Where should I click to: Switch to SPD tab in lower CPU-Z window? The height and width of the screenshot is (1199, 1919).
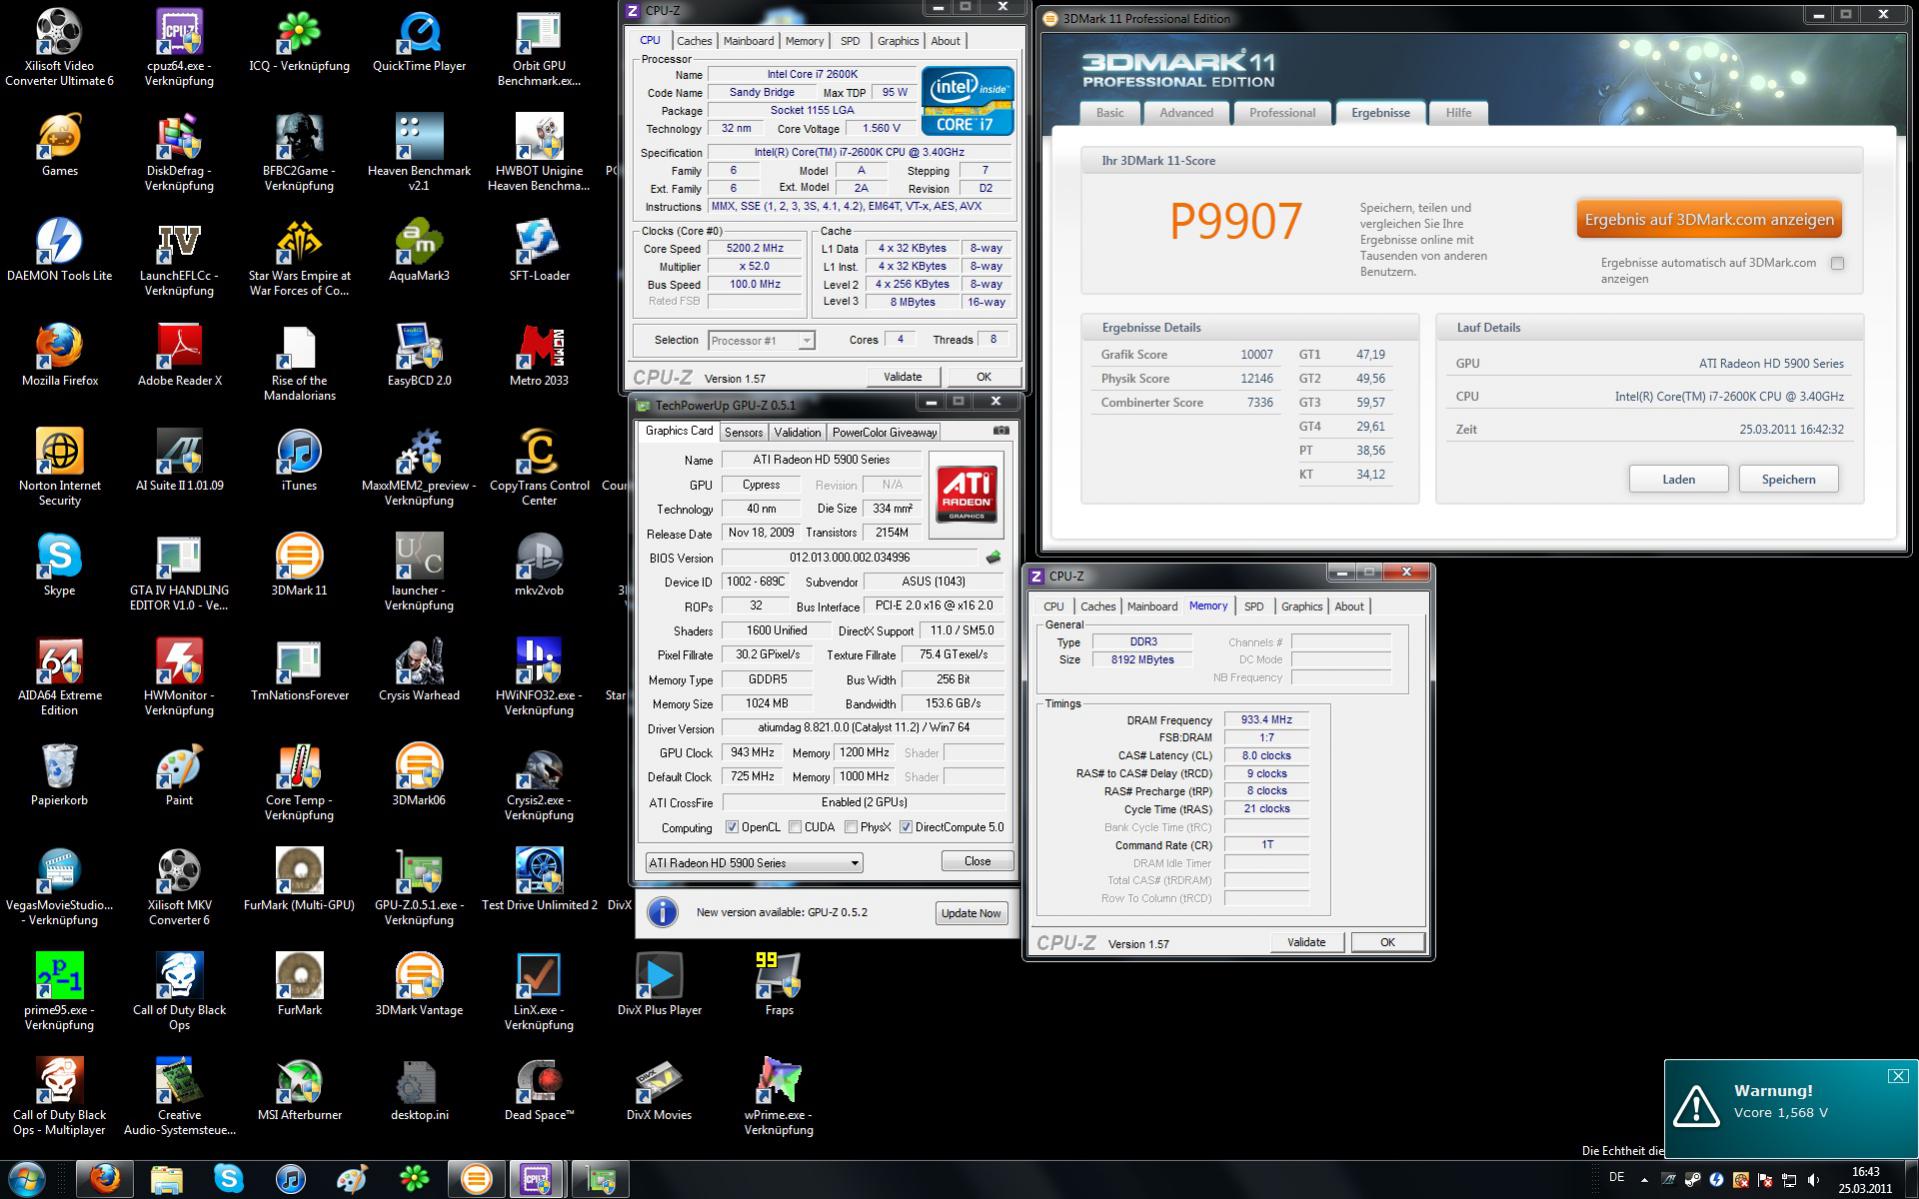click(1254, 606)
